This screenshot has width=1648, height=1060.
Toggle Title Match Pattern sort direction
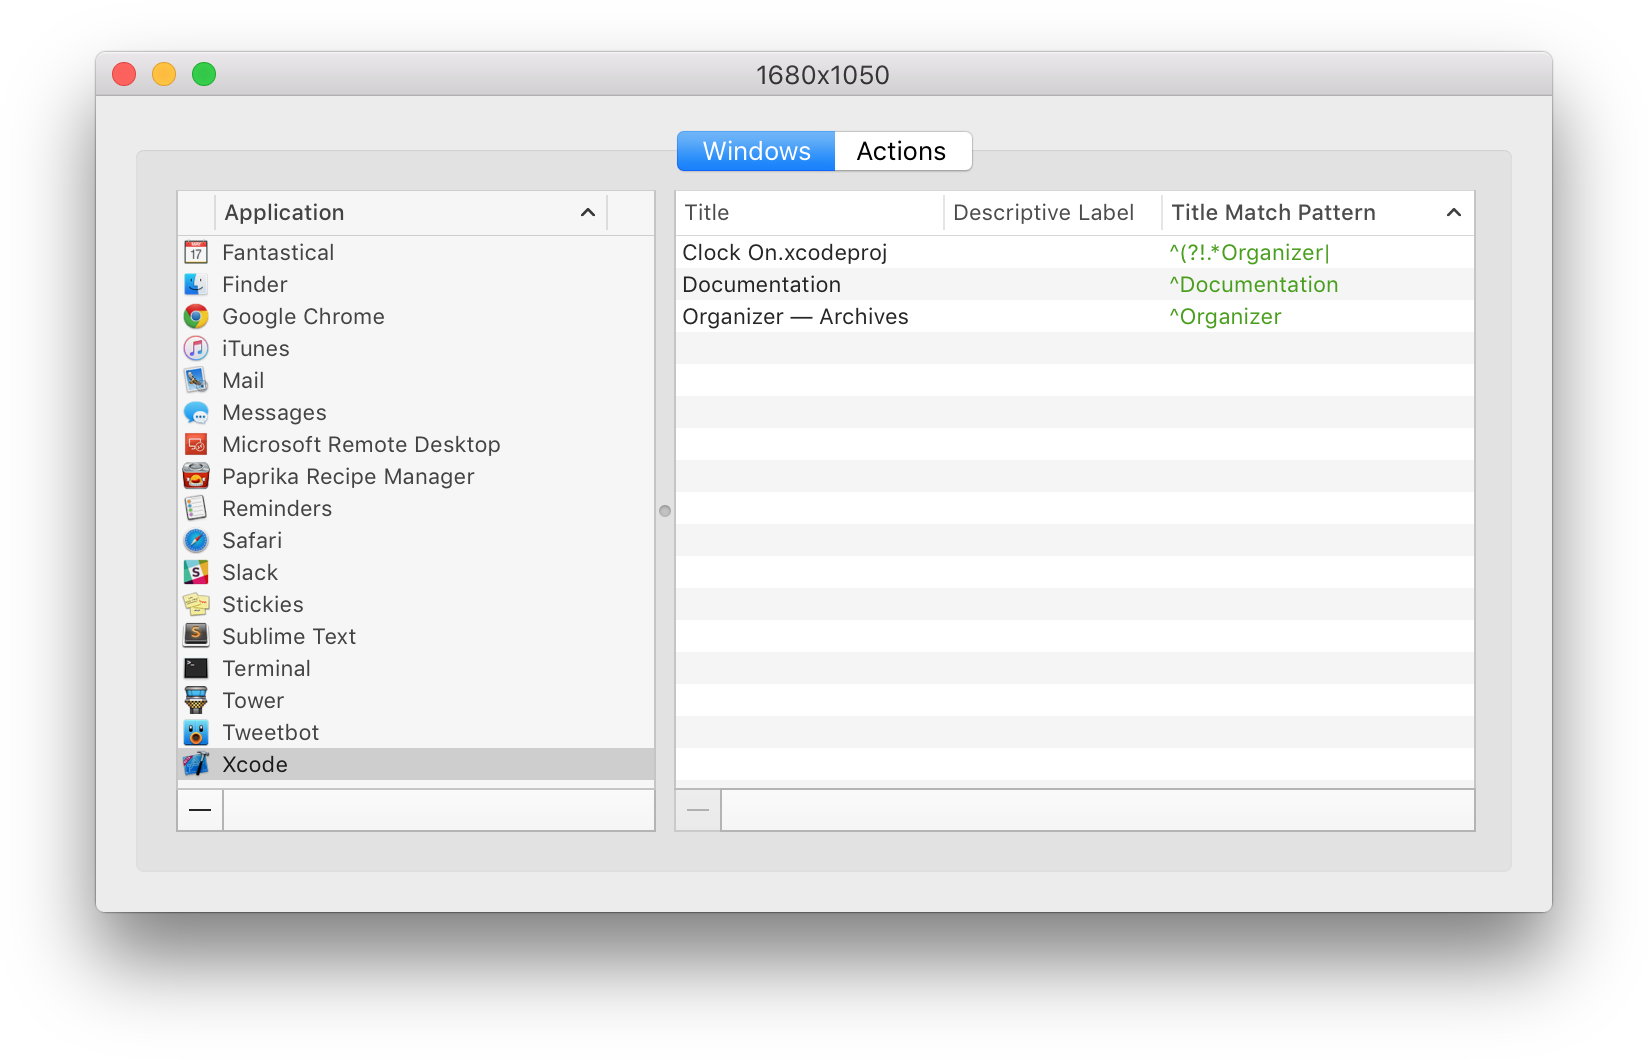(x=1455, y=212)
